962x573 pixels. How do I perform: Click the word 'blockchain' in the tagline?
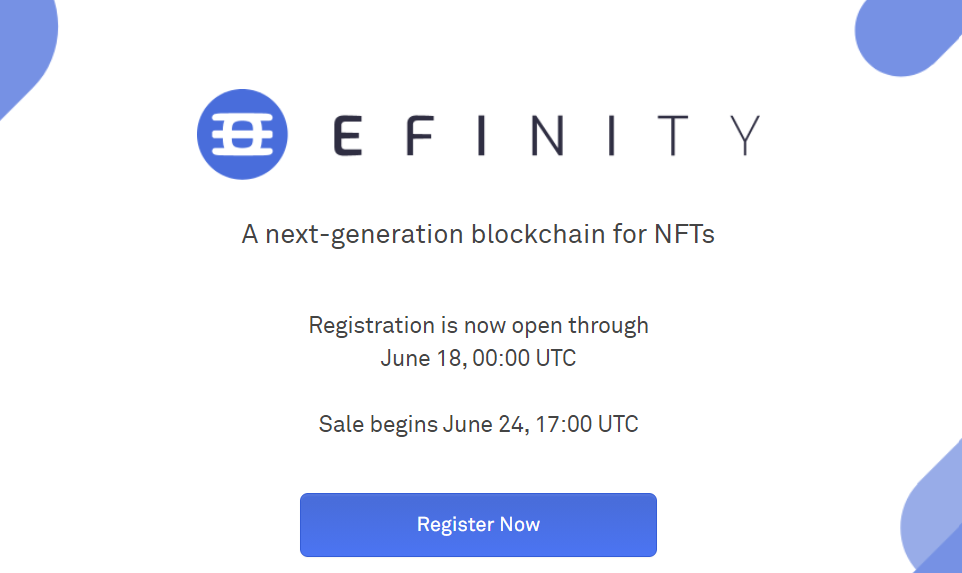coord(538,234)
